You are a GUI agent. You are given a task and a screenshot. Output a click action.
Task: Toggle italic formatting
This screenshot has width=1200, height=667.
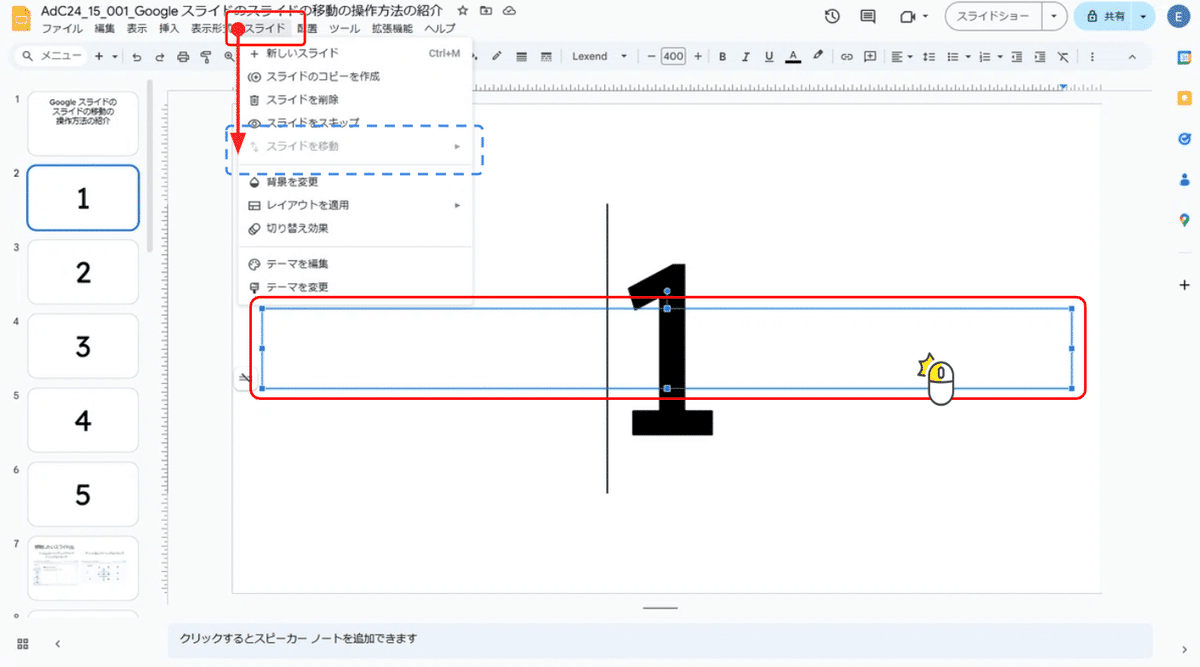[745, 56]
